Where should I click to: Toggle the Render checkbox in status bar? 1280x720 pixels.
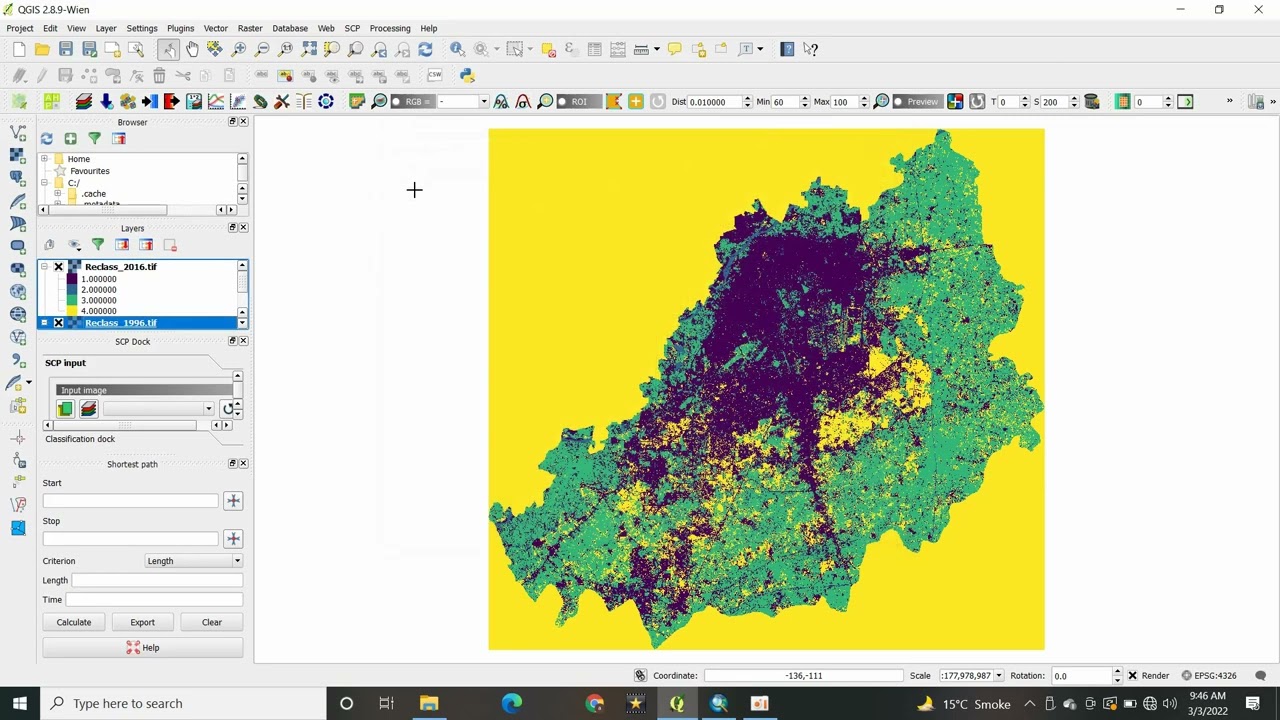tap(1132, 676)
